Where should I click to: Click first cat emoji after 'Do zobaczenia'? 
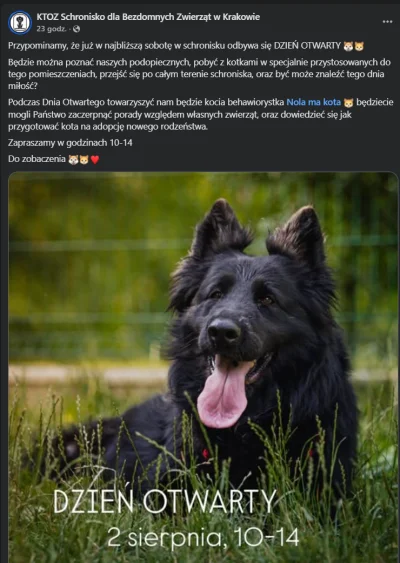pyautogui.click(x=73, y=159)
